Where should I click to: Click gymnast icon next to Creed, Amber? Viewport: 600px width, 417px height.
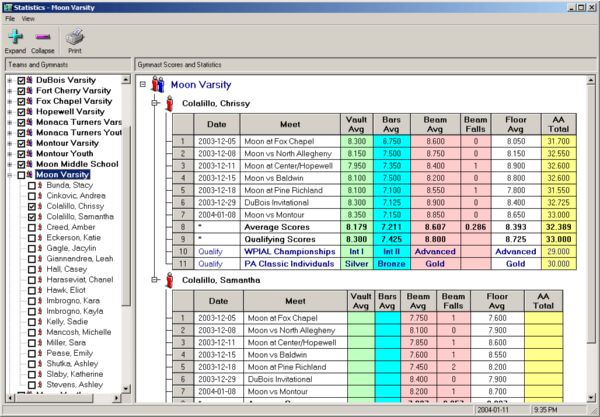click(40, 227)
